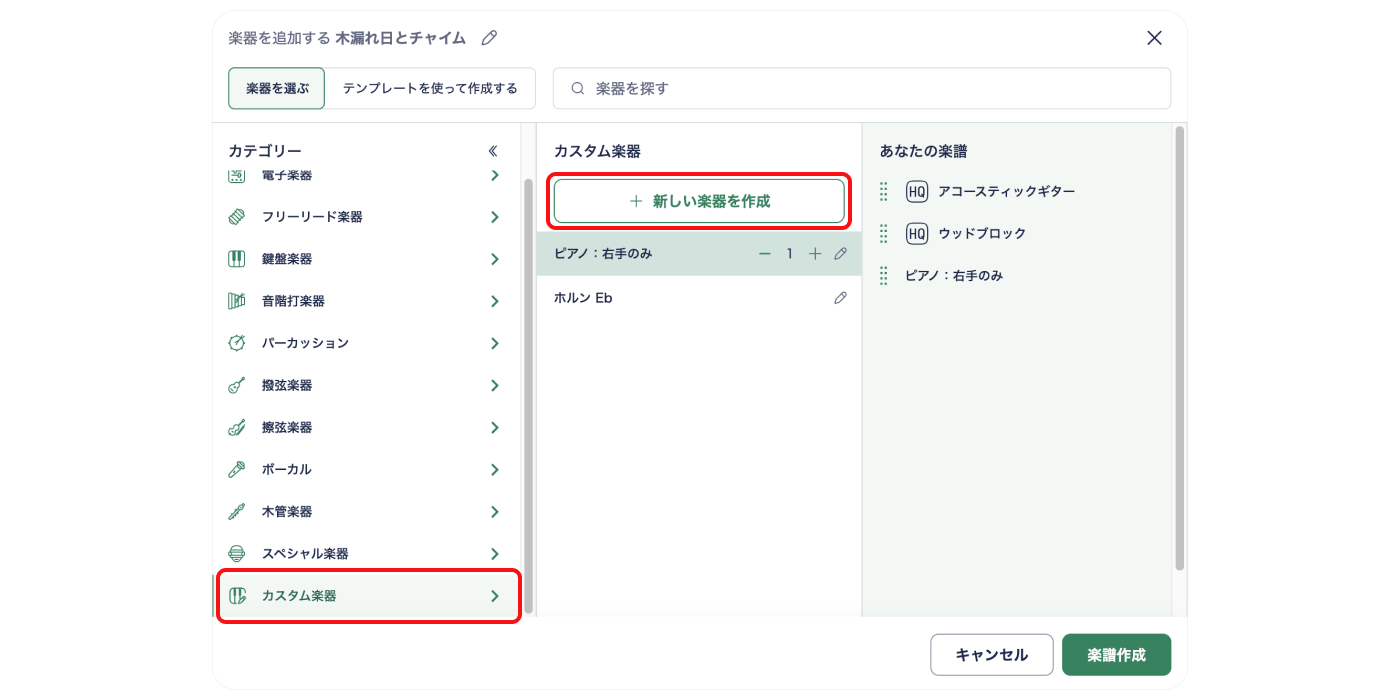
Task: Collapse the カテゴリー panel with double chevron
Action: [492, 151]
